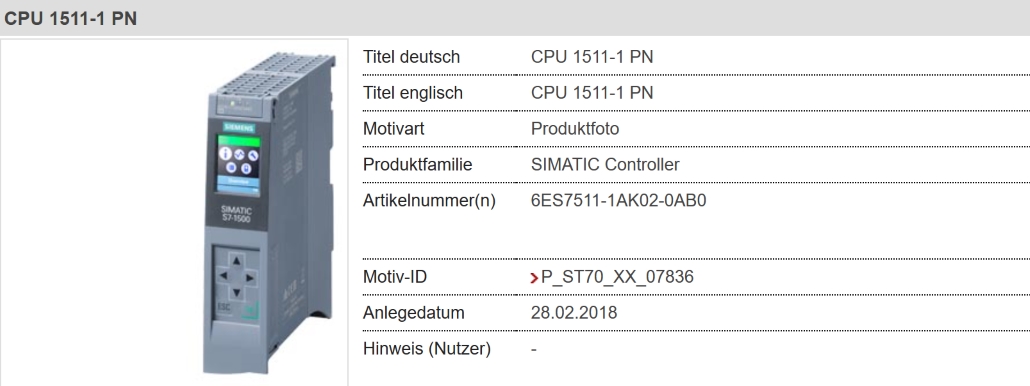Click the Titel englisch value text
The width and height of the screenshot is (1030, 386).
point(592,93)
